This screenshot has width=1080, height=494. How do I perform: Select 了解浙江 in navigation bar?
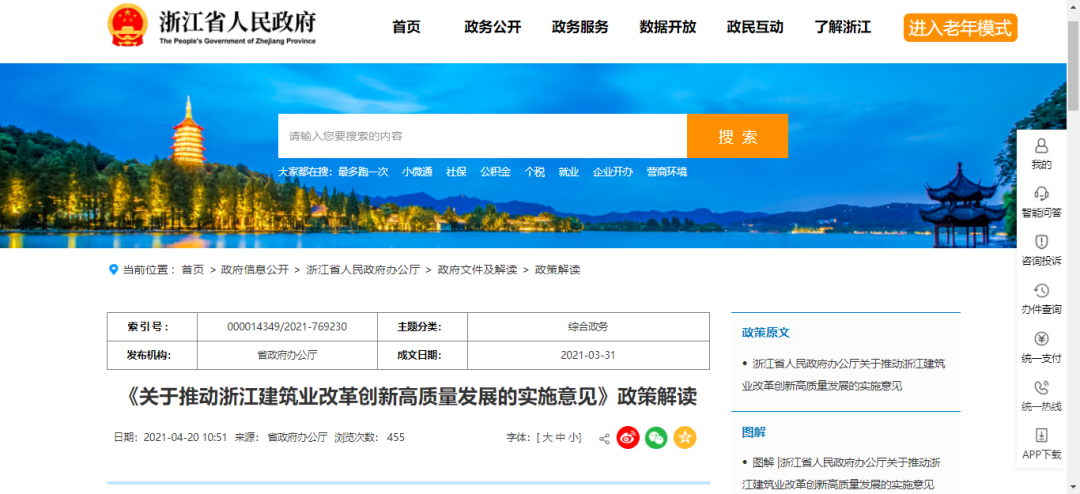[842, 27]
